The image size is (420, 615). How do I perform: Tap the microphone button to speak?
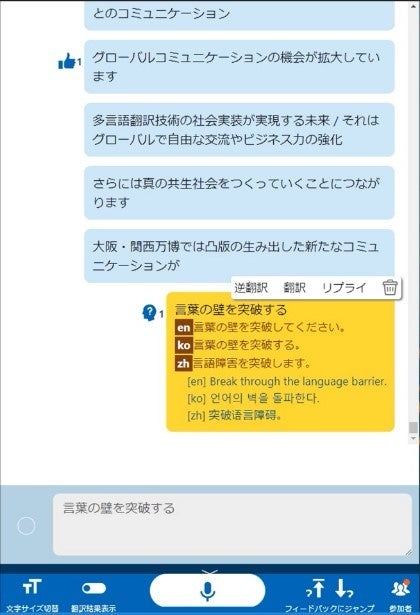[x=207, y=591]
